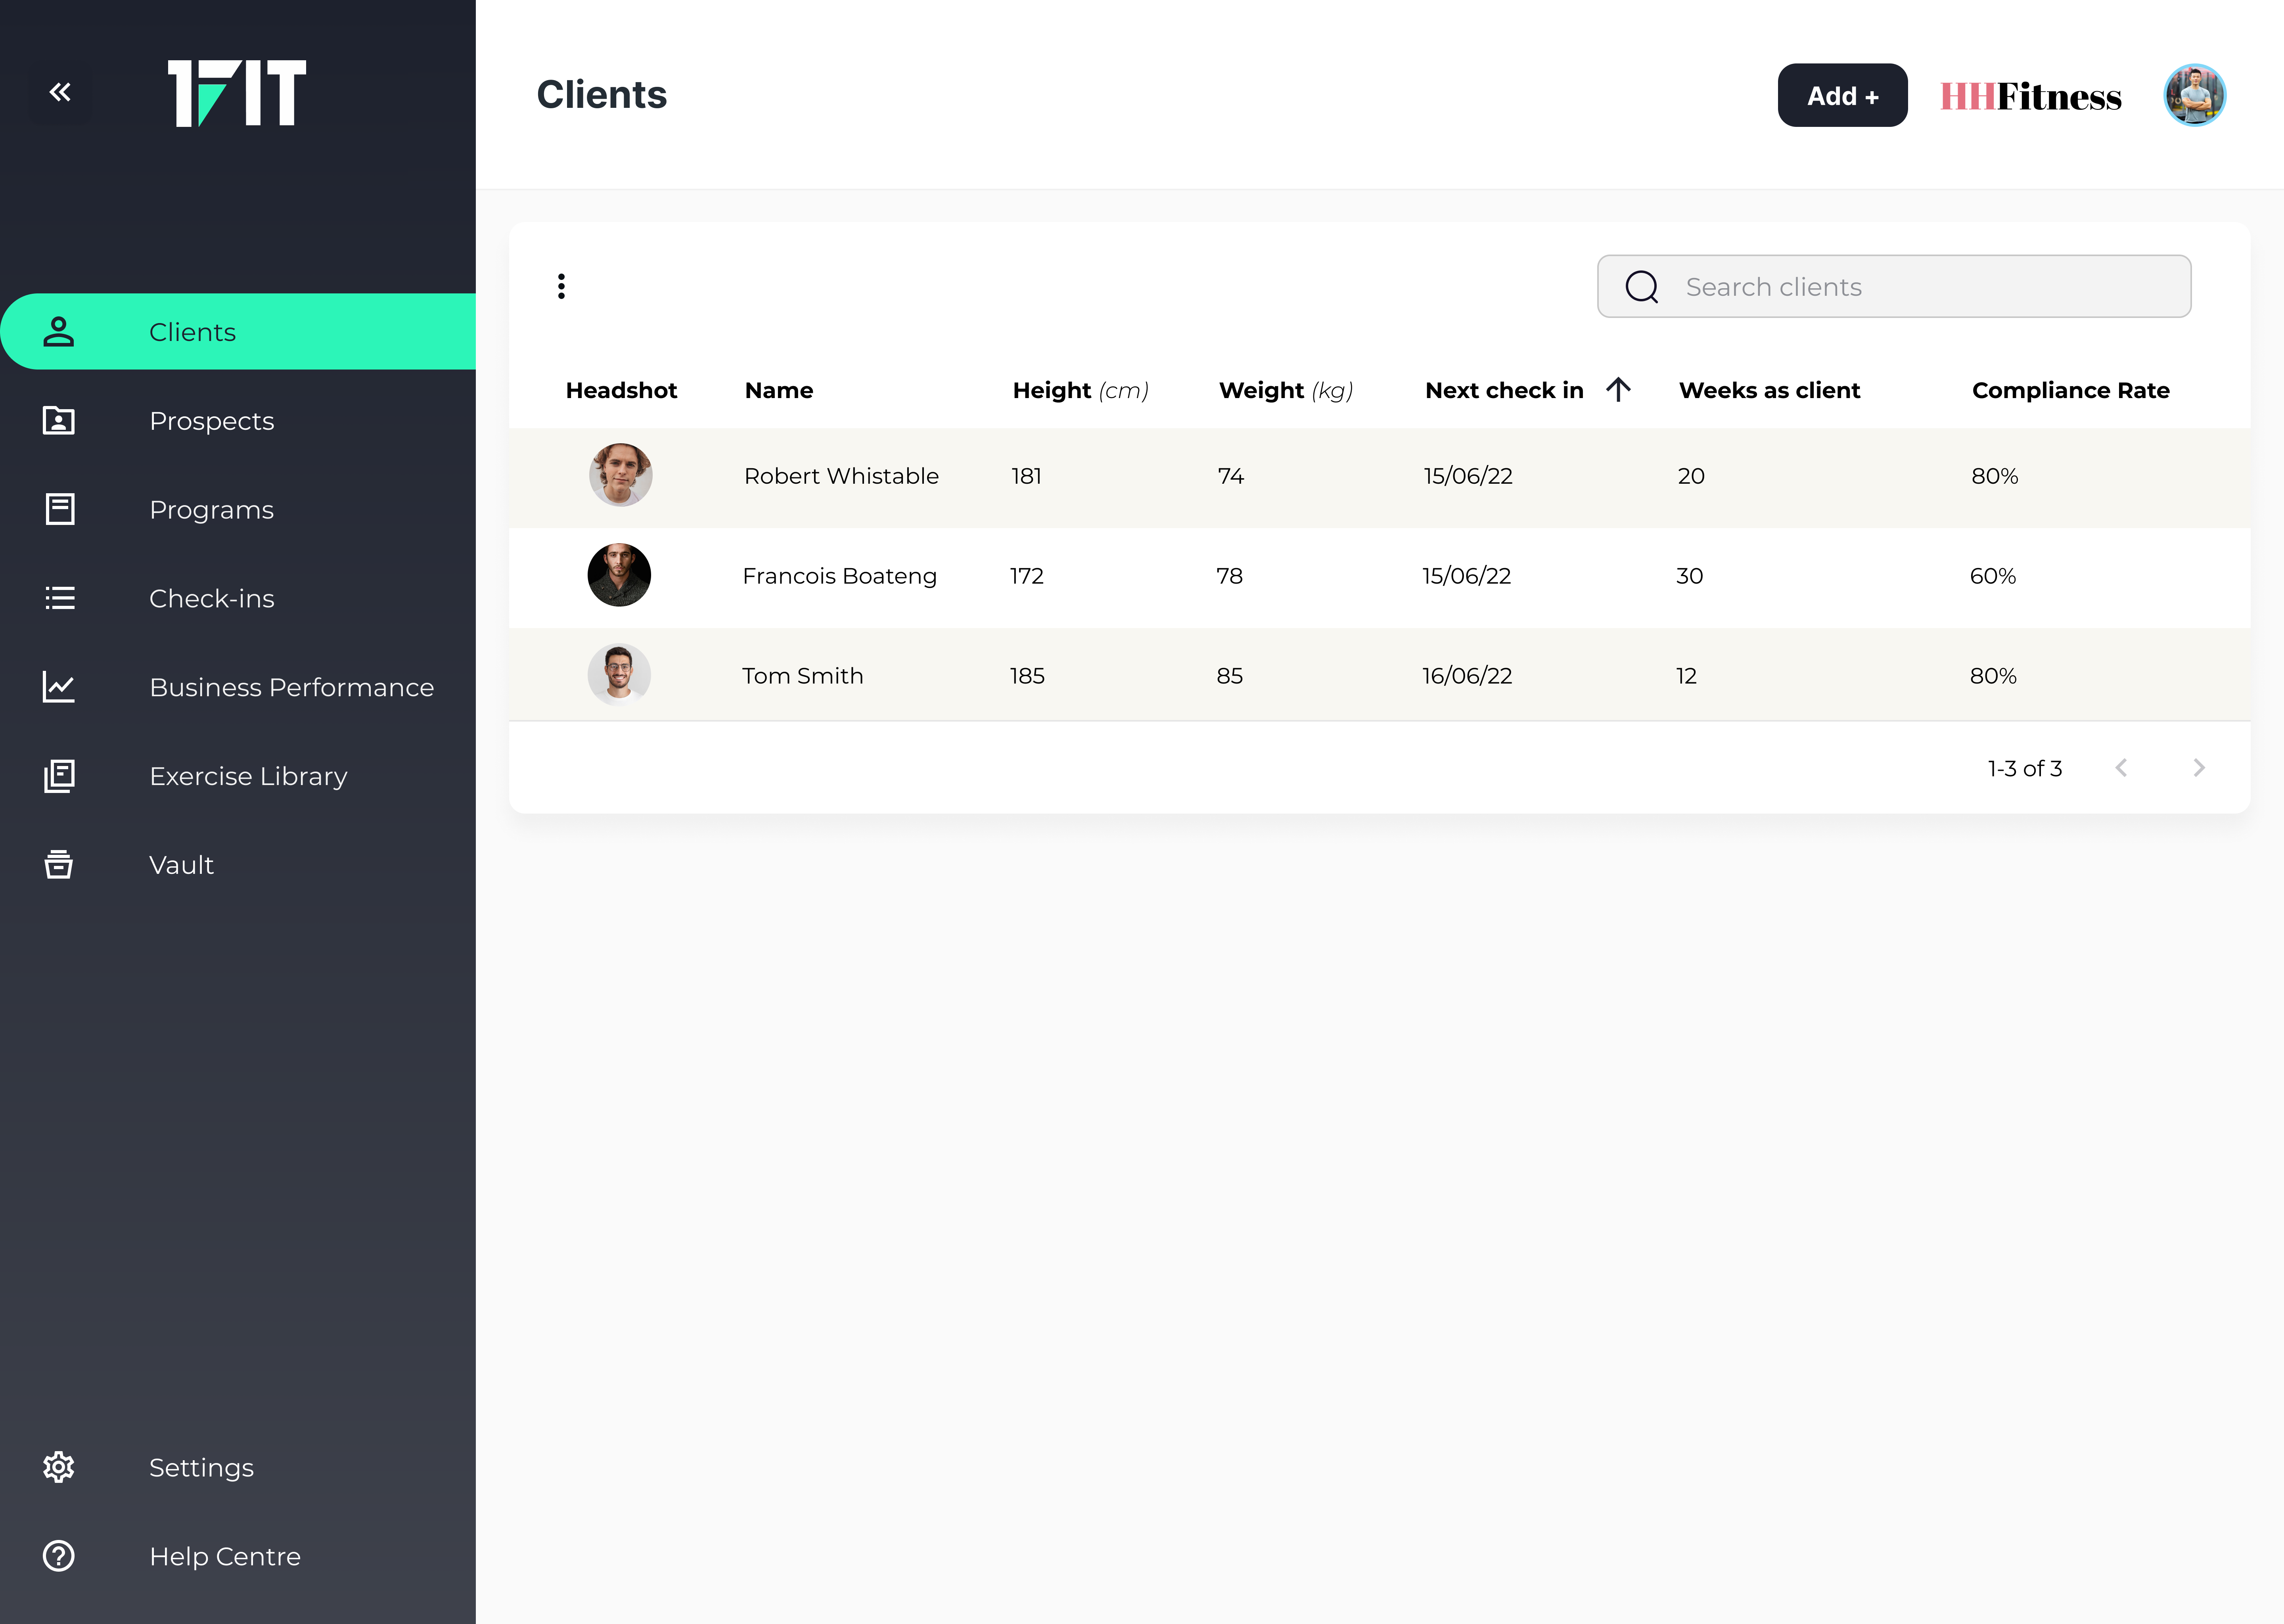2284x1624 pixels.
Task: Click the Clients page heading
Action: [x=602, y=95]
